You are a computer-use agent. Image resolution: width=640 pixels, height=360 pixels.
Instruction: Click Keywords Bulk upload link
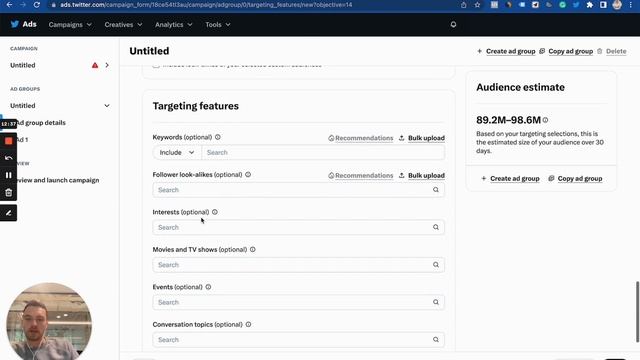(422, 138)
